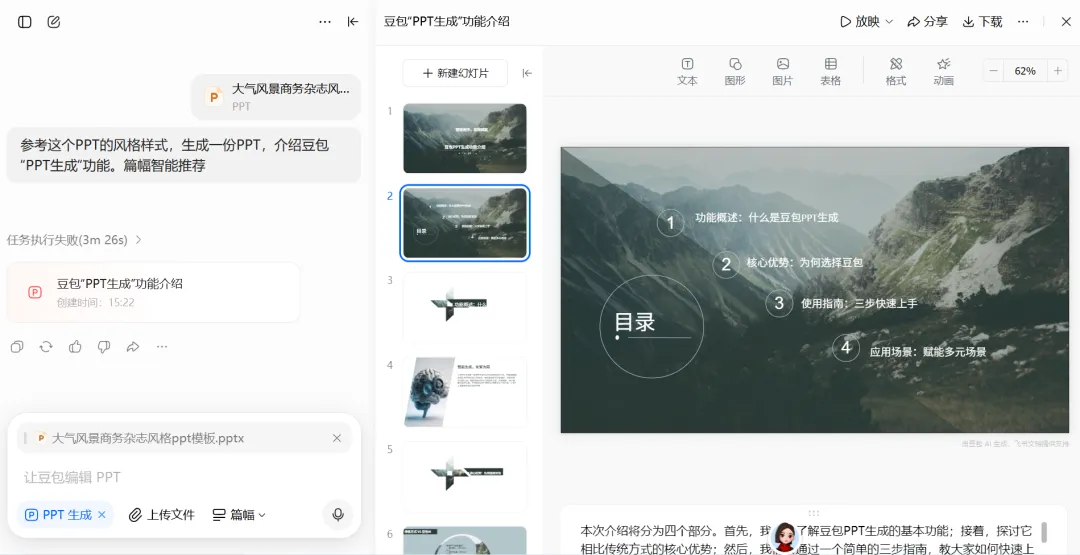Copy the response with copy icon

[x=17, y=346]
